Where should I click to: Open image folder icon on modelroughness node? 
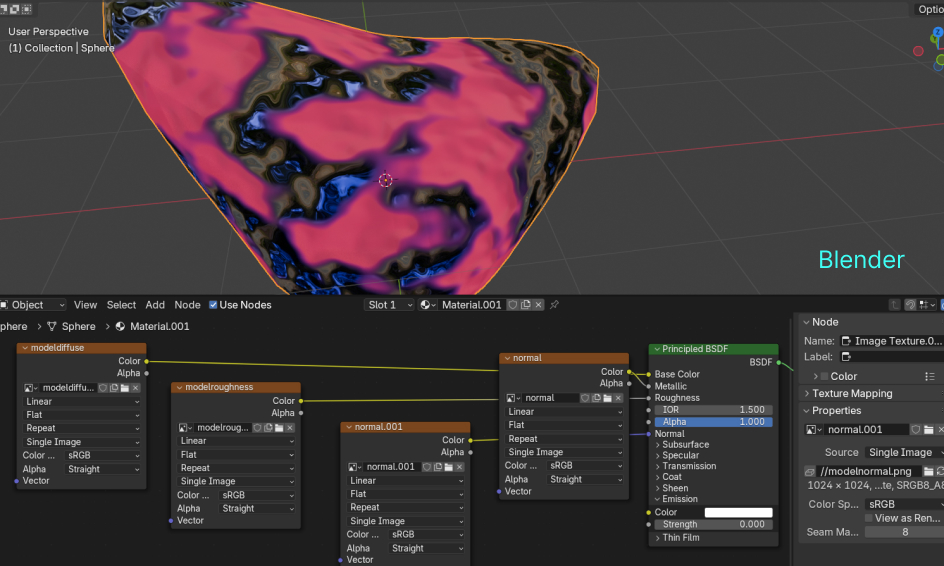281,427
